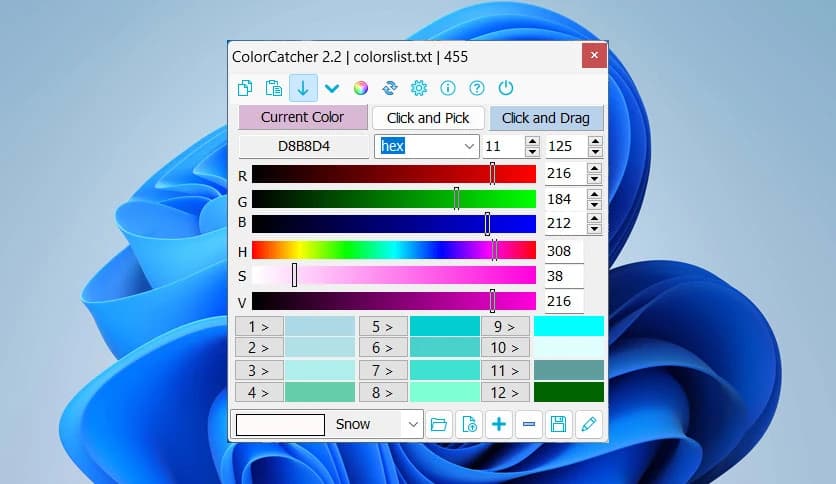
Task: Click the slot 3 > button
Action: [259, 370]
